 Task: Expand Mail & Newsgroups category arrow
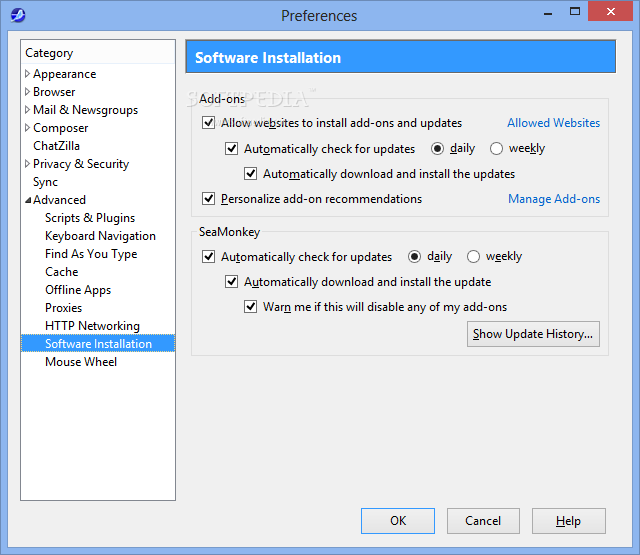pyautogui.click(x=27, y=110)
